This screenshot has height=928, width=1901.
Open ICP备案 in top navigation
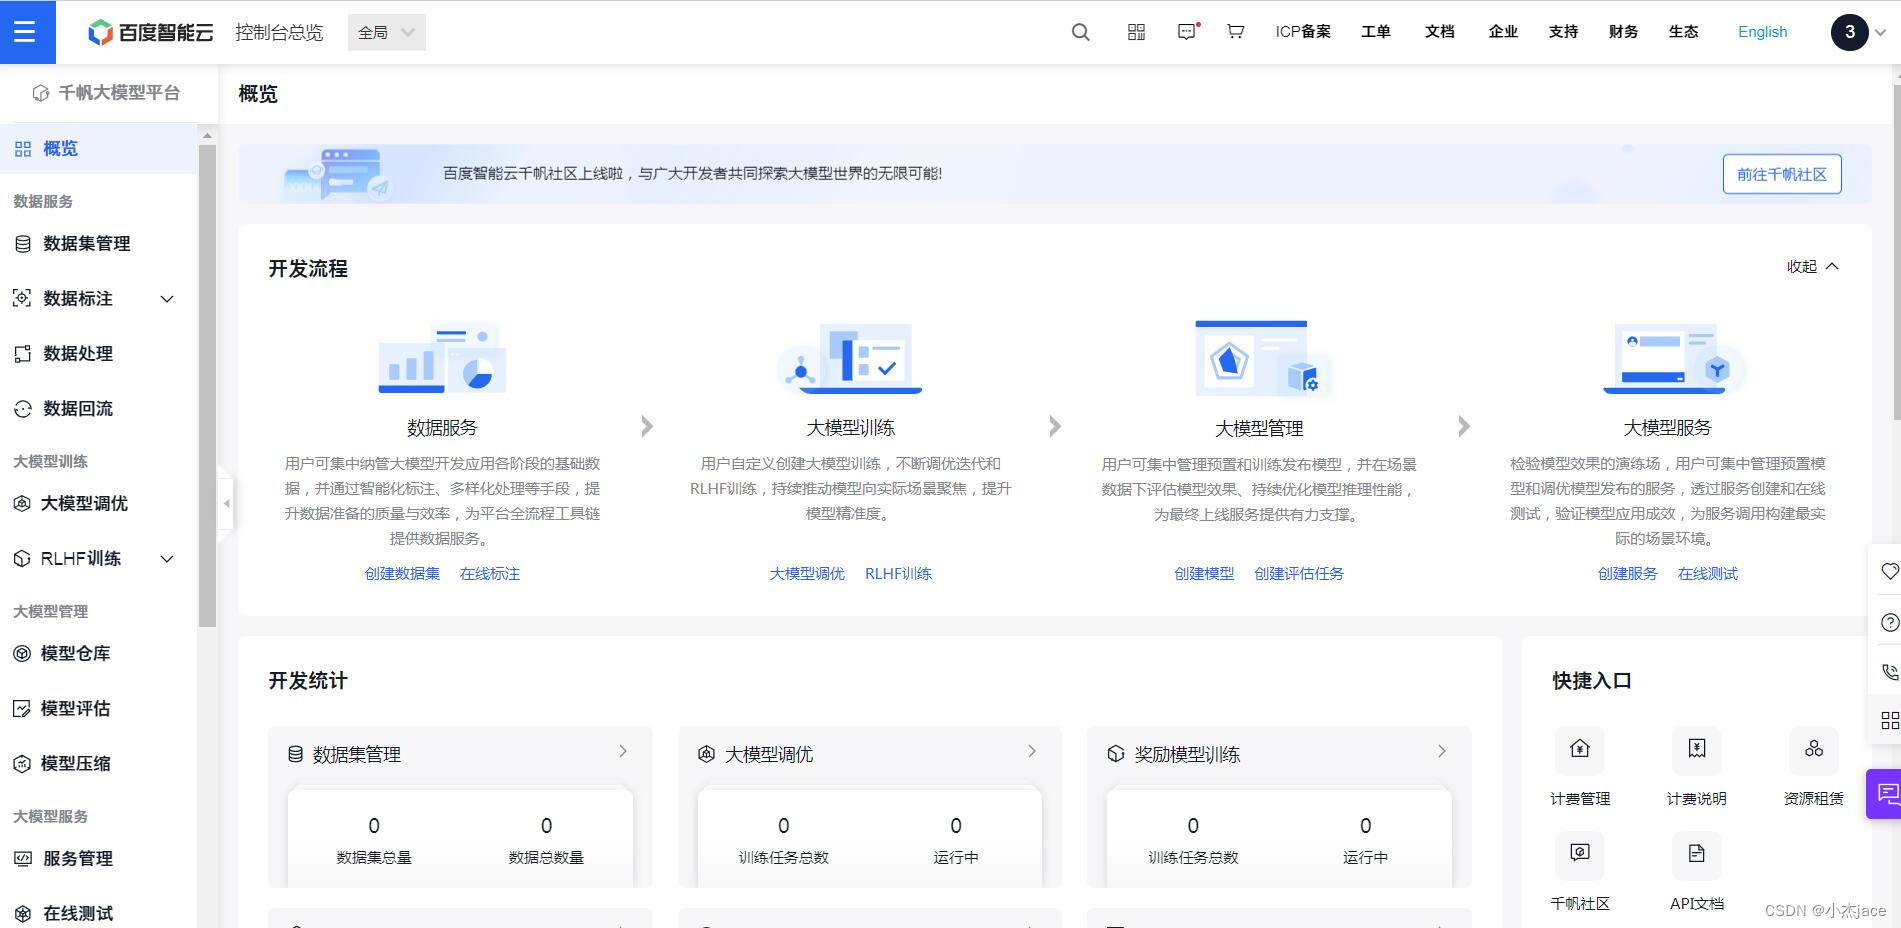[x=1303, y=32]
